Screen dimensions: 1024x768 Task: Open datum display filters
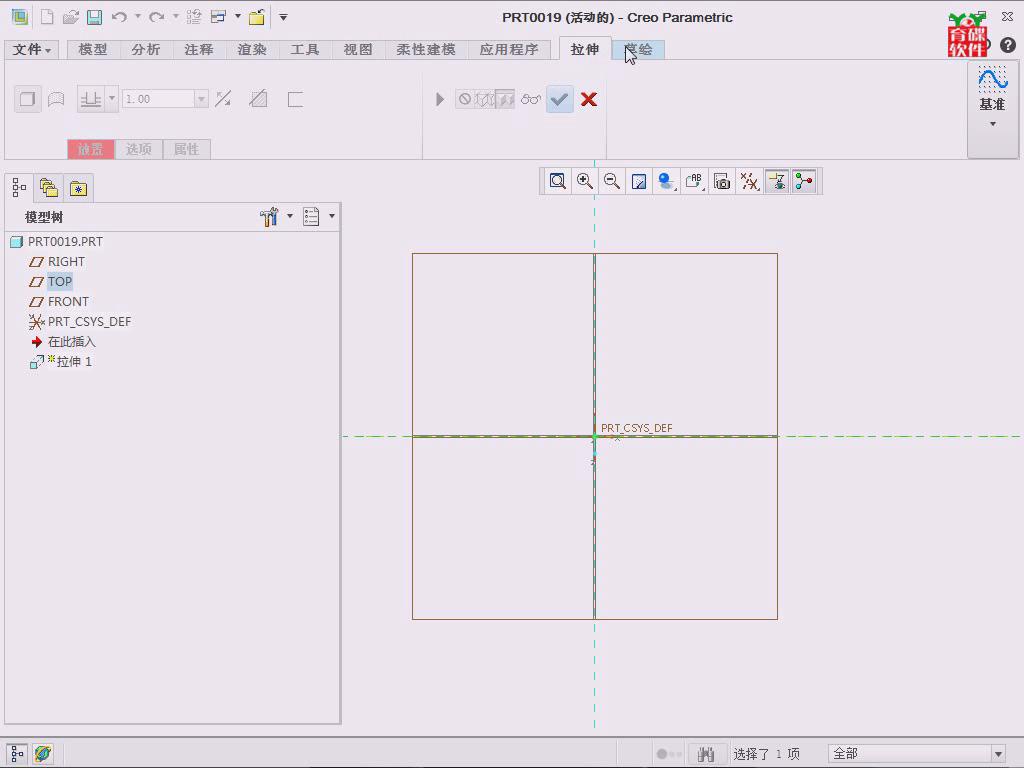coord(749,181)
